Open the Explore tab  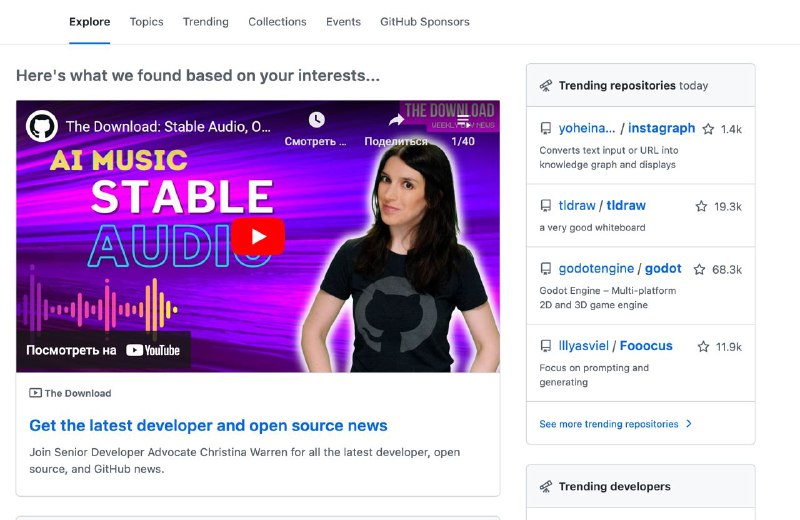(x=89, y=22)
